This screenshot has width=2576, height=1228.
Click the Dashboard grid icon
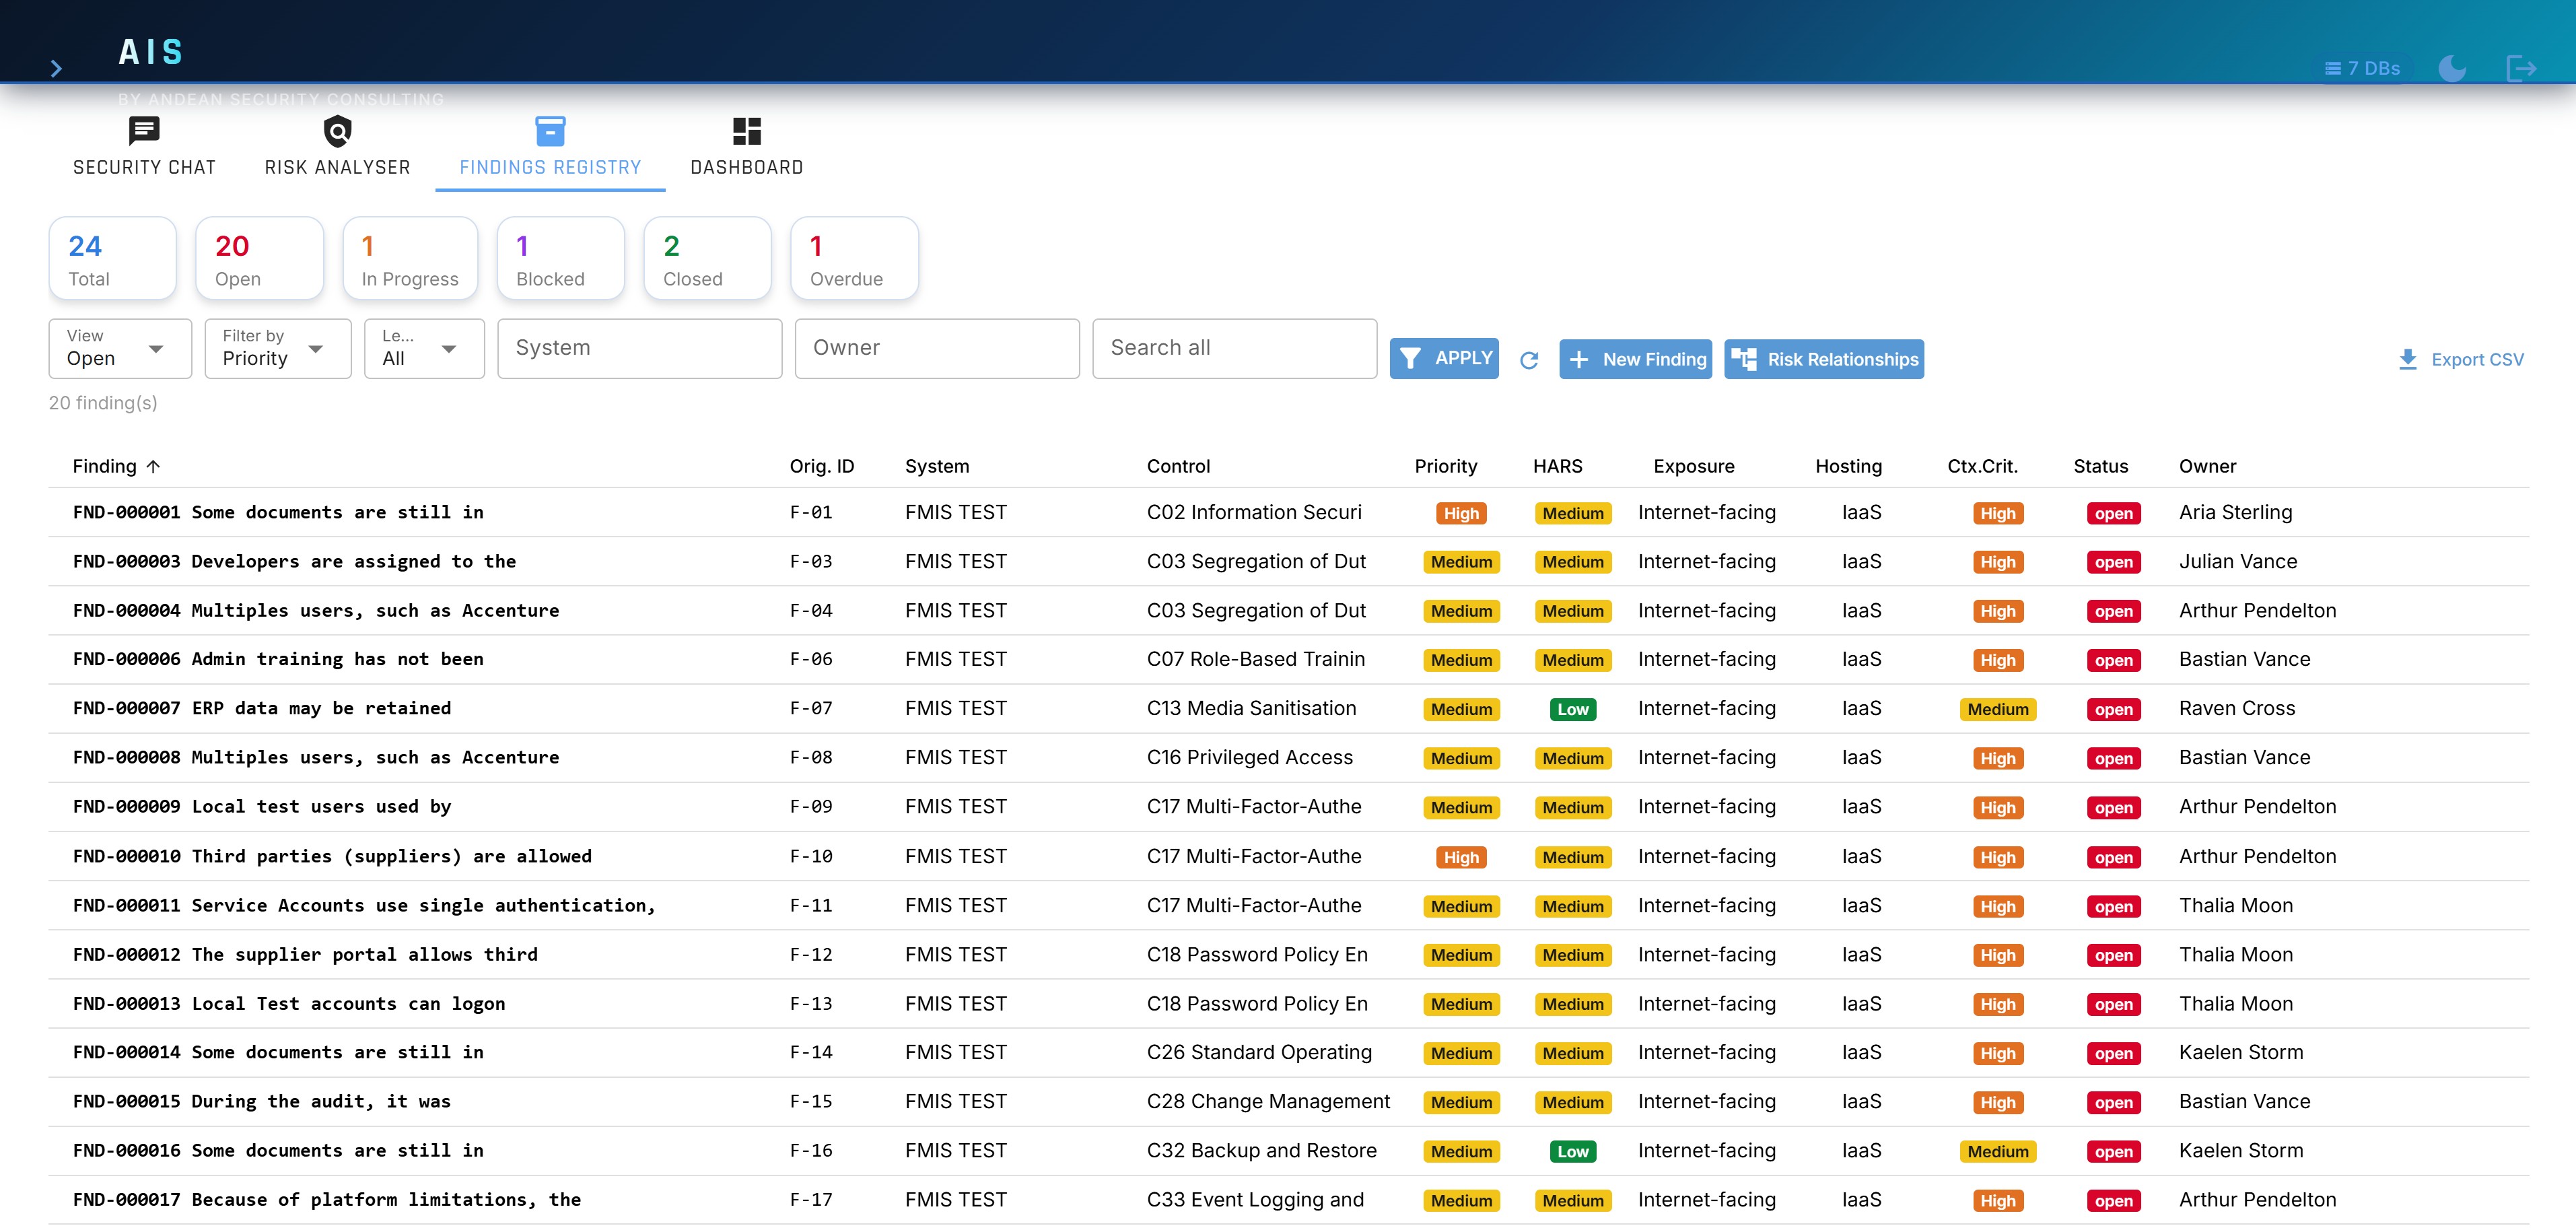click(x=747, y=131)
